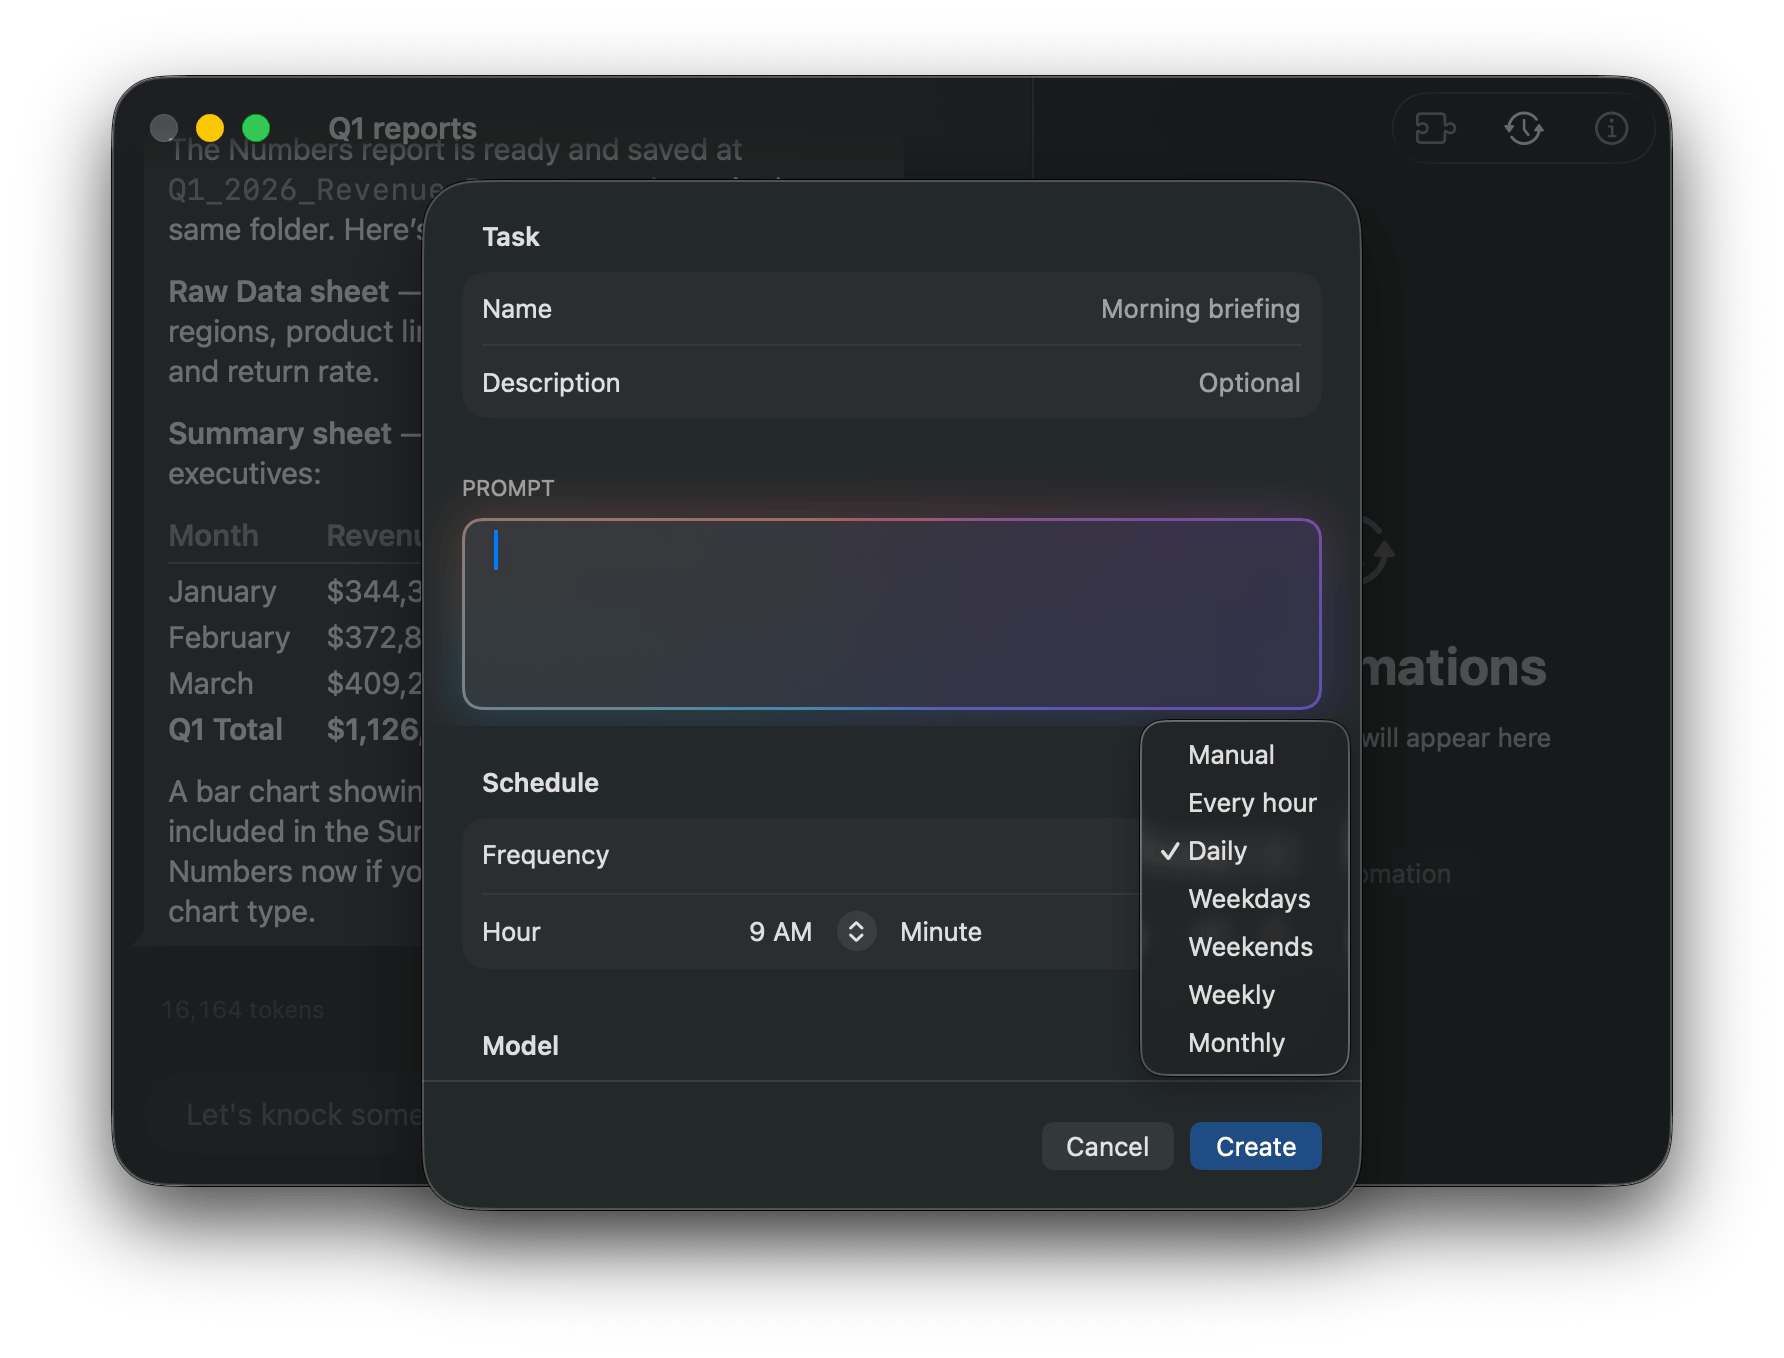Choose Weekly from the dropdown list
The height and width of the screenshot is (1358, 1784).
coord(1231,995)
